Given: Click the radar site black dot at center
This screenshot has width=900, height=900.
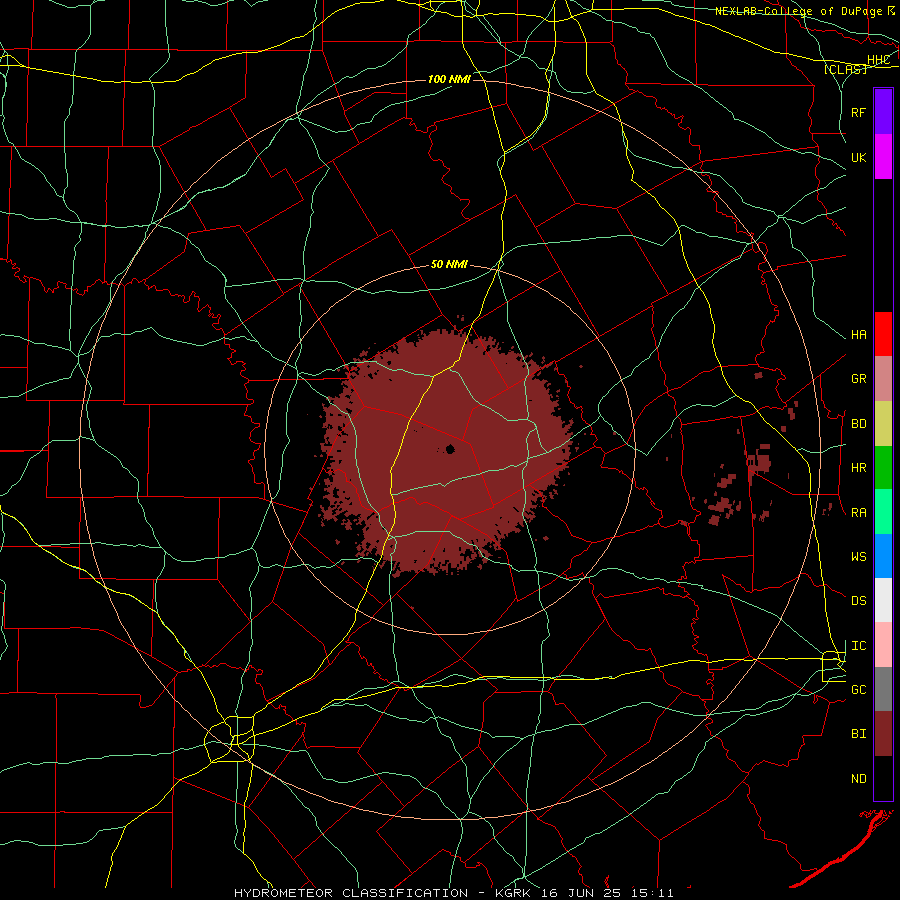Looking at the screenshot, I should click(x=450, y=449).
